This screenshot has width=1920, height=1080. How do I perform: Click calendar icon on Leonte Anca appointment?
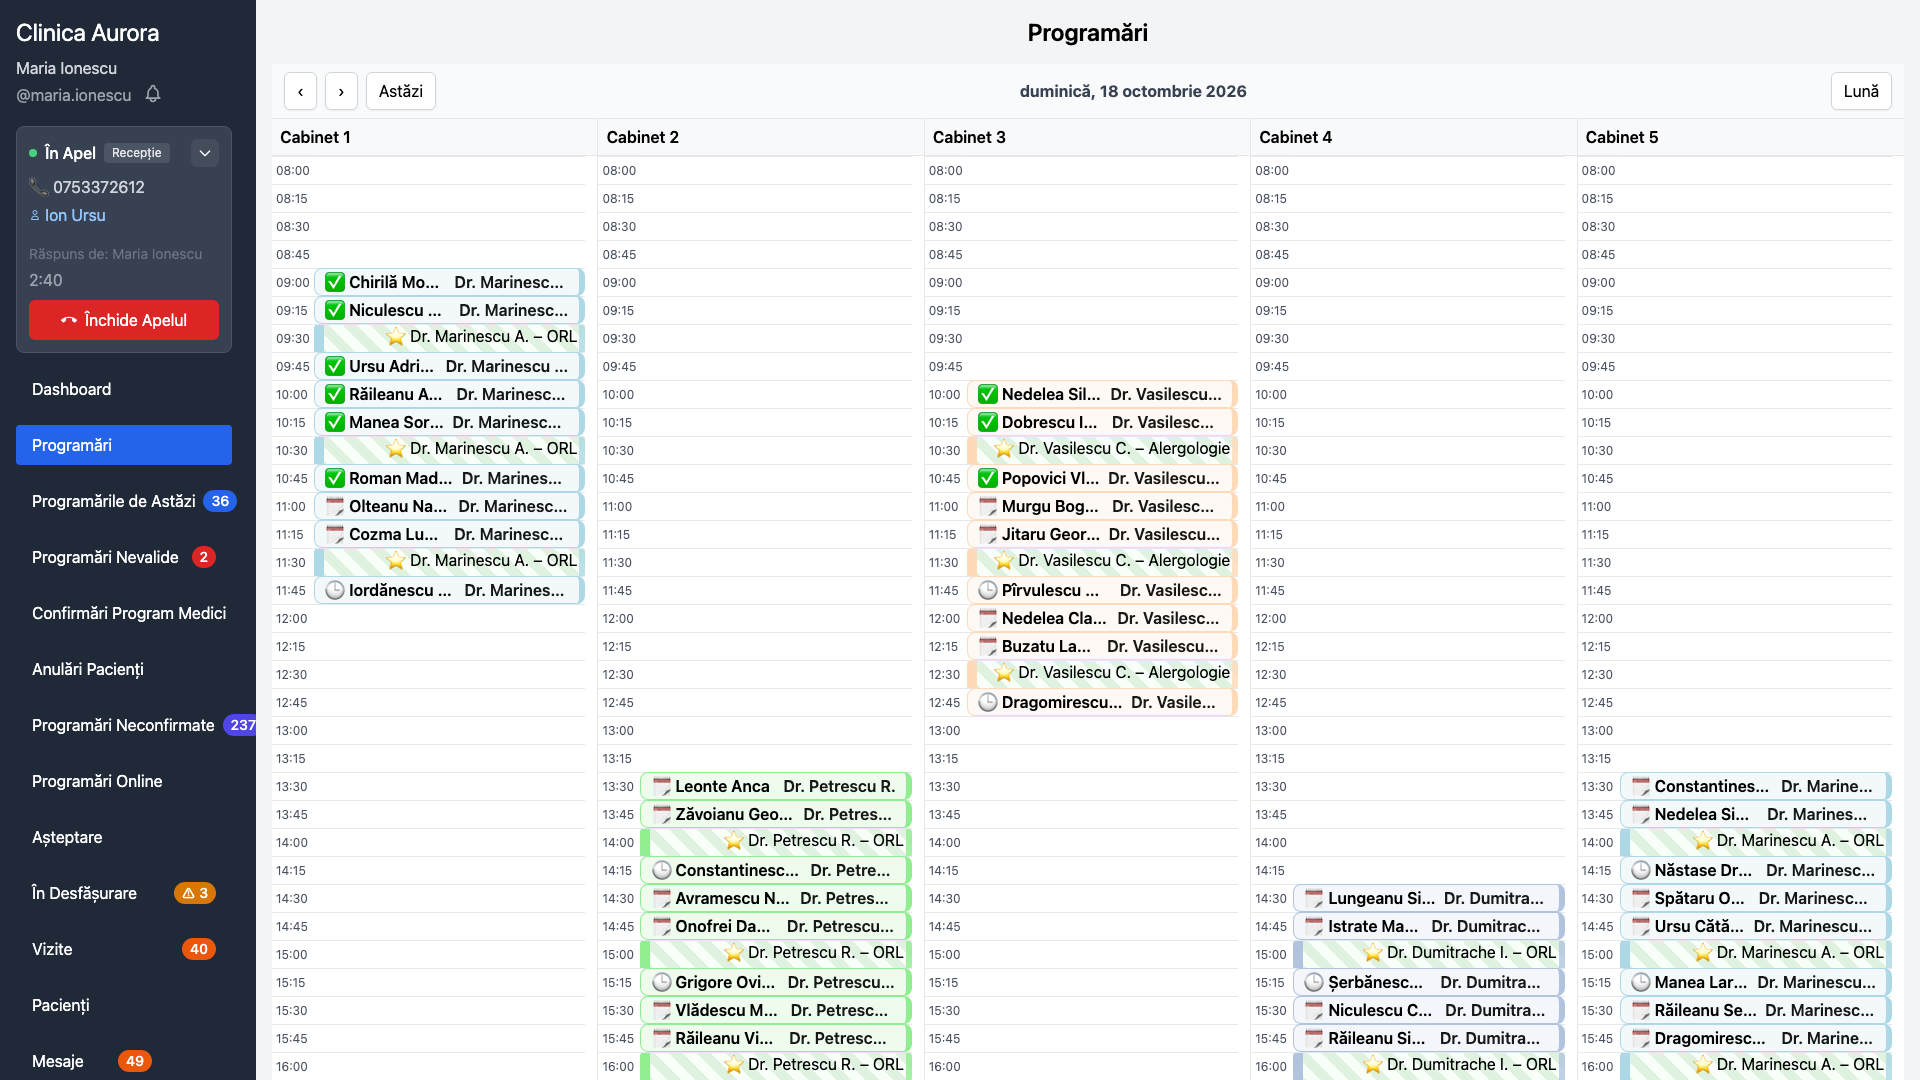(661, 786)
